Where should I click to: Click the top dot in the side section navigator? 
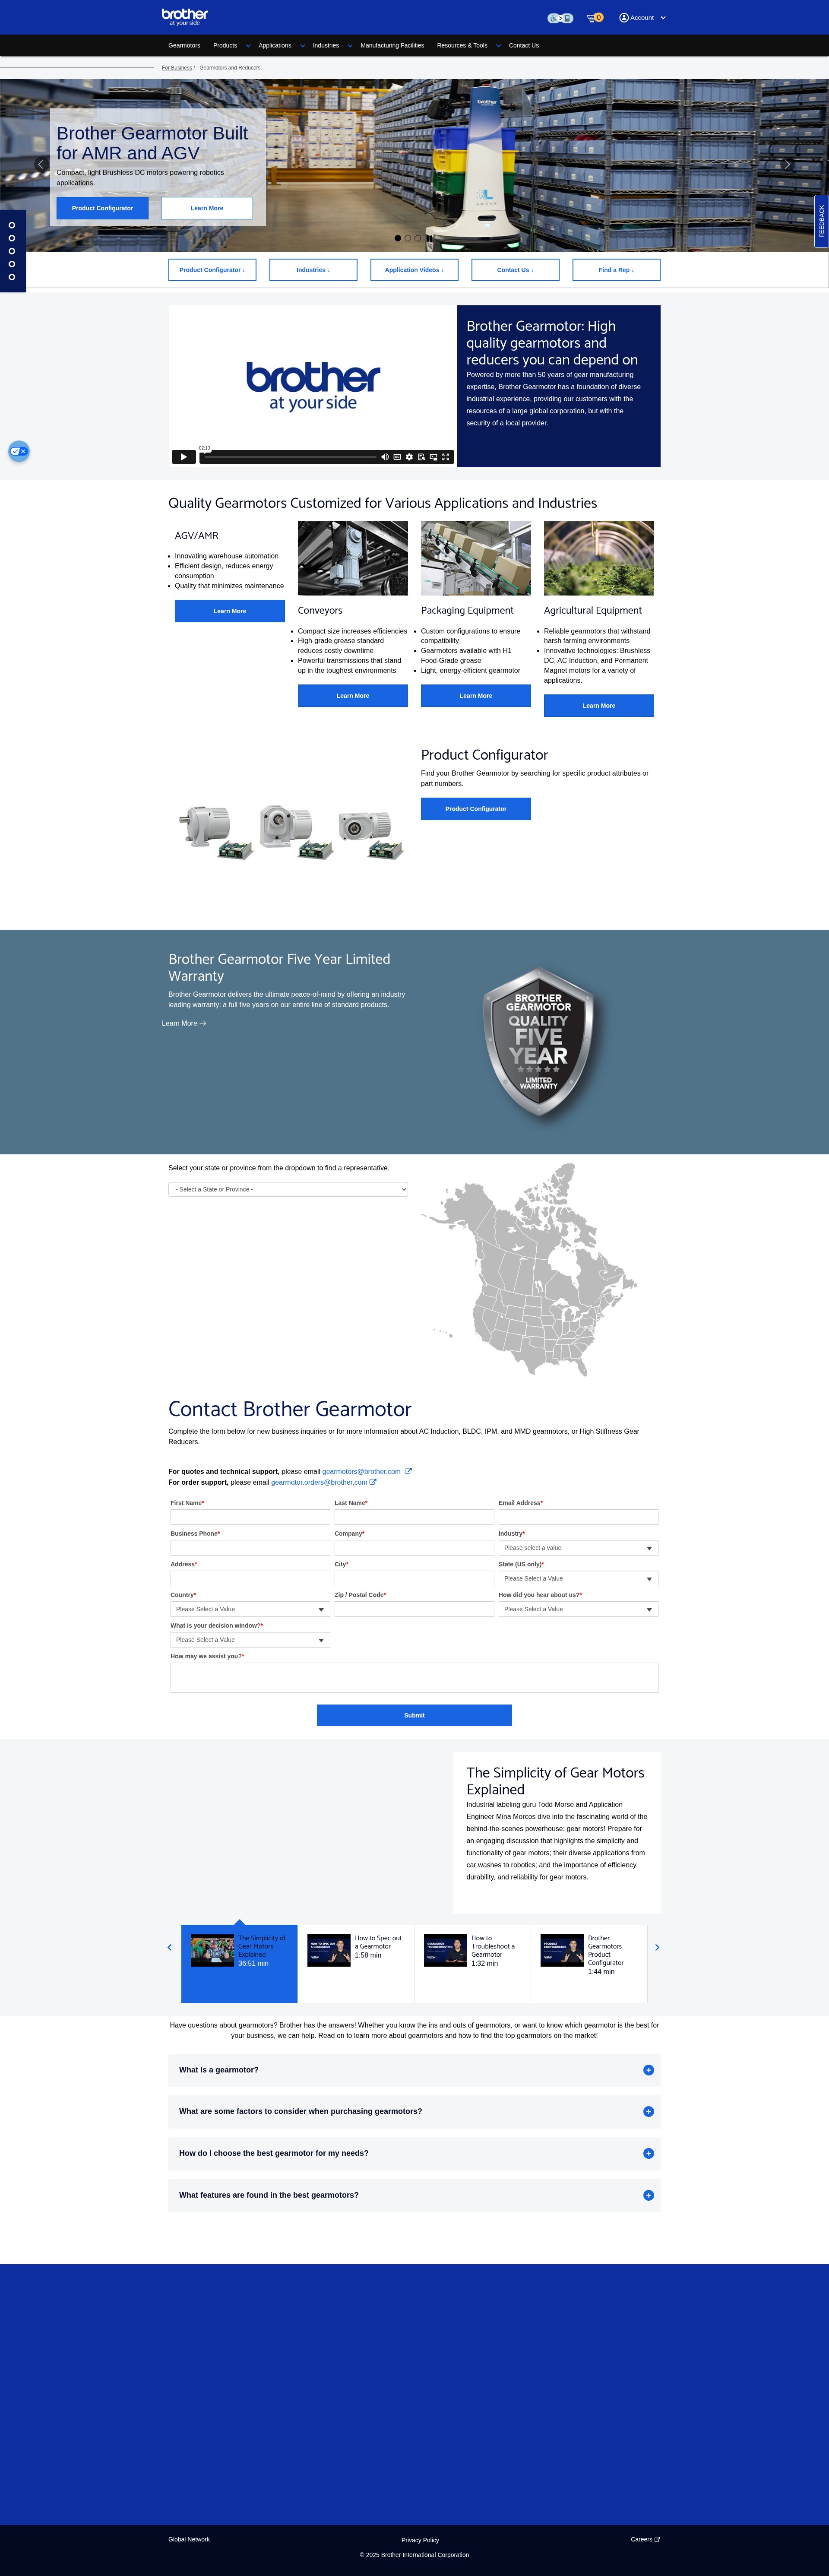click(12, 225)
